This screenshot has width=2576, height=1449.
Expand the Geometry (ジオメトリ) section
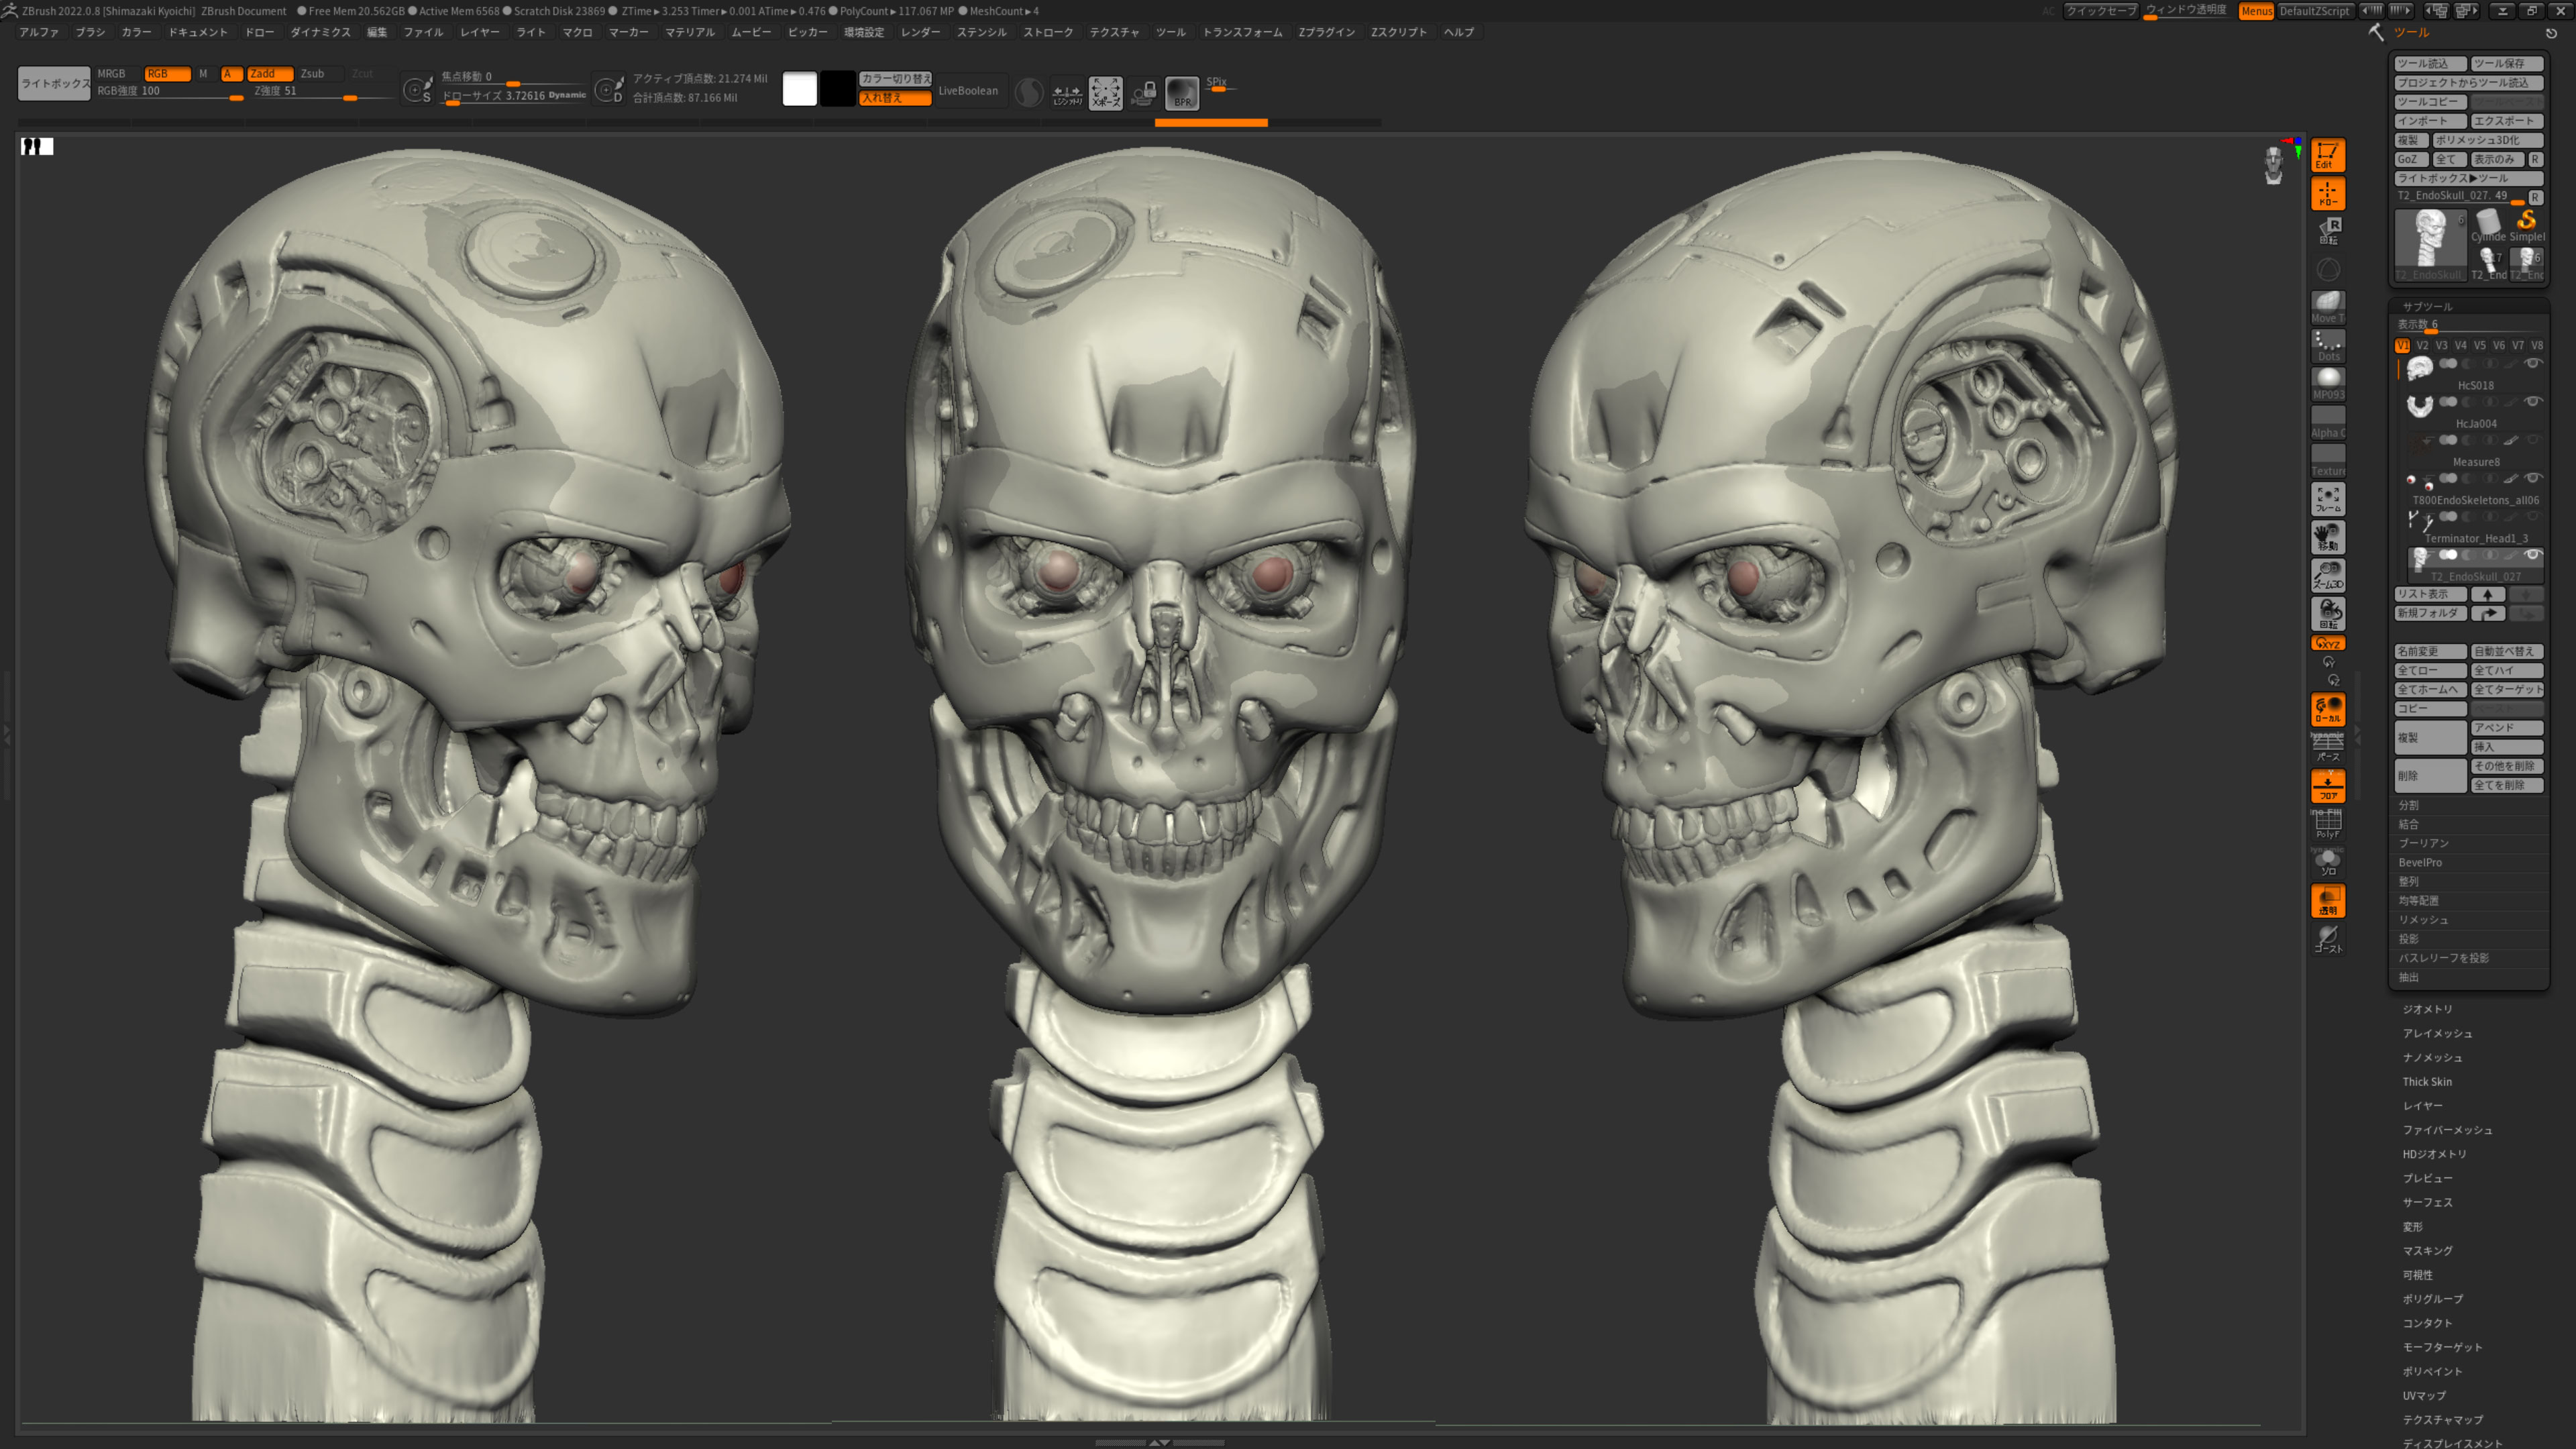tap(2427, 1009)
